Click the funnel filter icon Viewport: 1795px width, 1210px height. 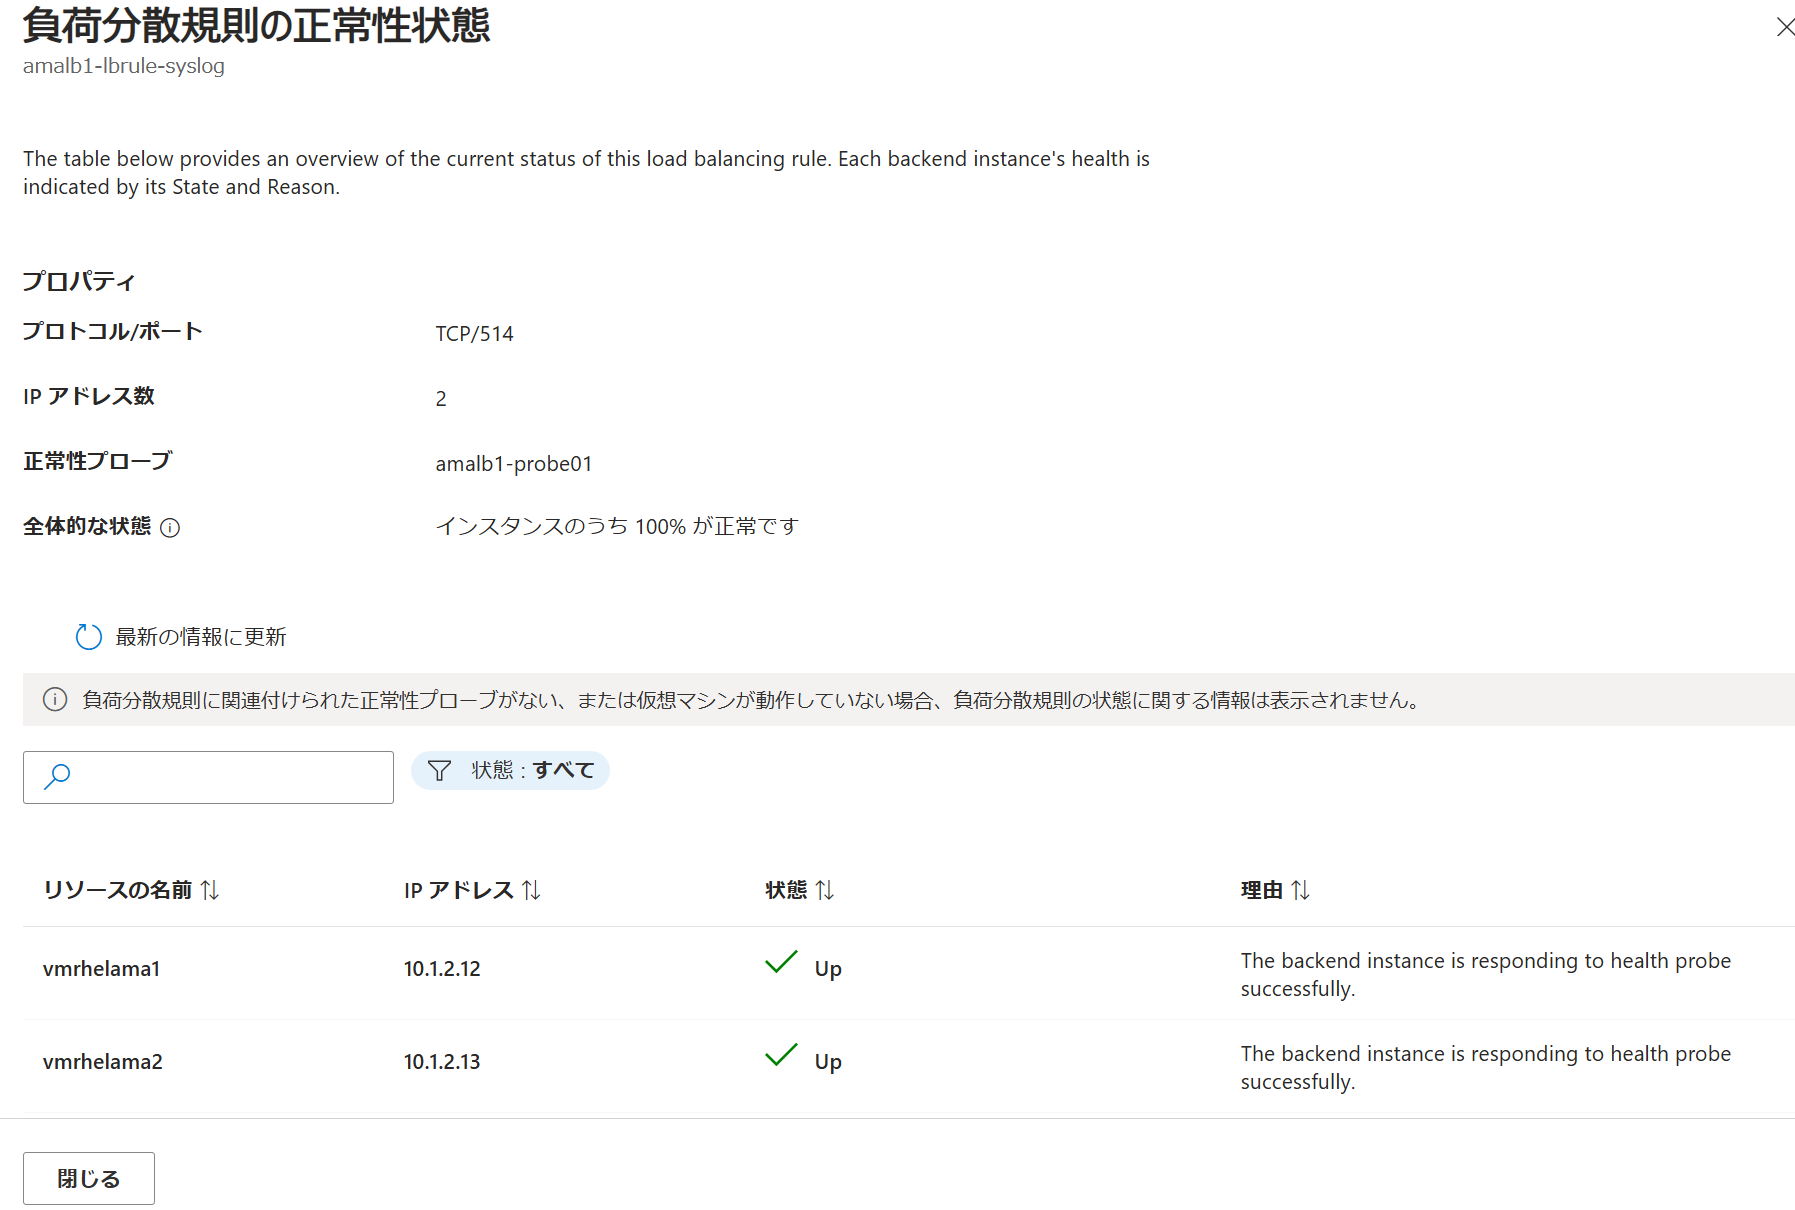click(439, 770)
